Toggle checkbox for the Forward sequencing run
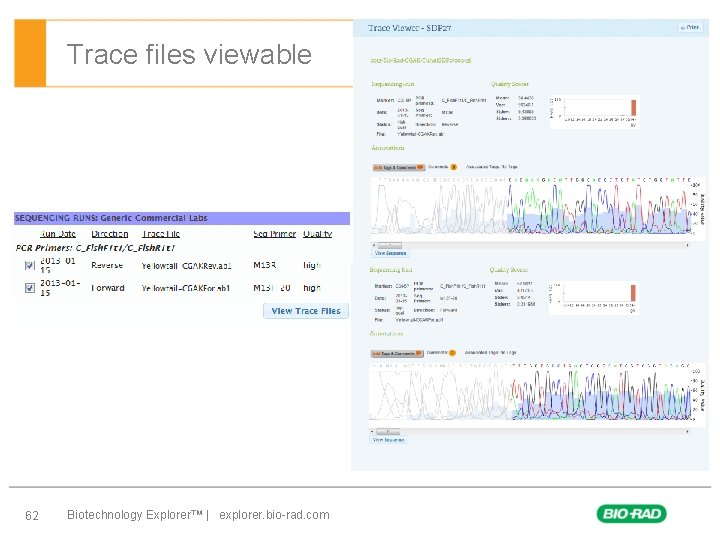This screenshot has height=540, width=720. pyautogui.click(x=29, y=288)
